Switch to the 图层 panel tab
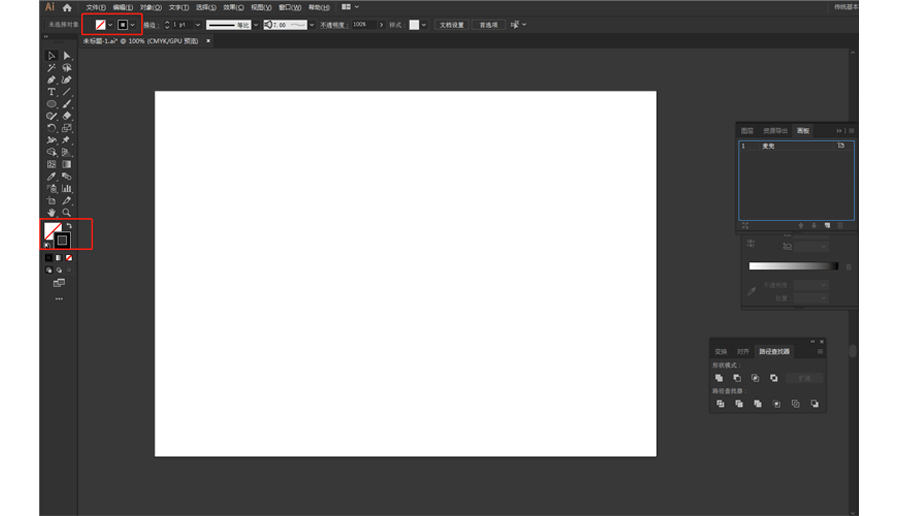 point(747,131)
